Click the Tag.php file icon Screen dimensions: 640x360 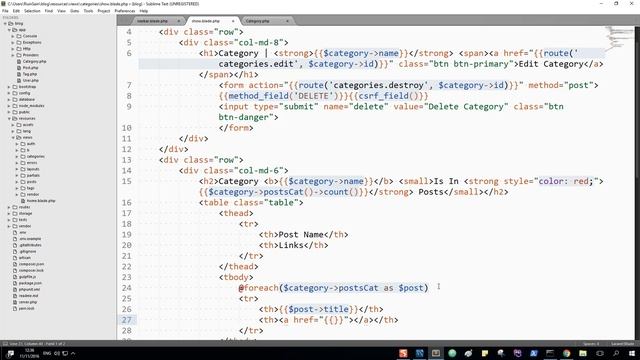(x=19, y=74)
